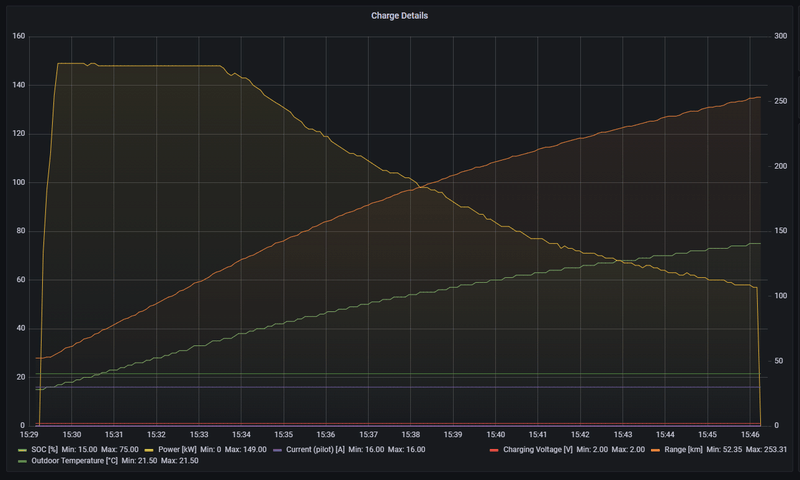The width and height of the screenshot is (800, 480).
Task: Click Charging Voltage 'Min: 2.00' value
Action: click(592, 449)
